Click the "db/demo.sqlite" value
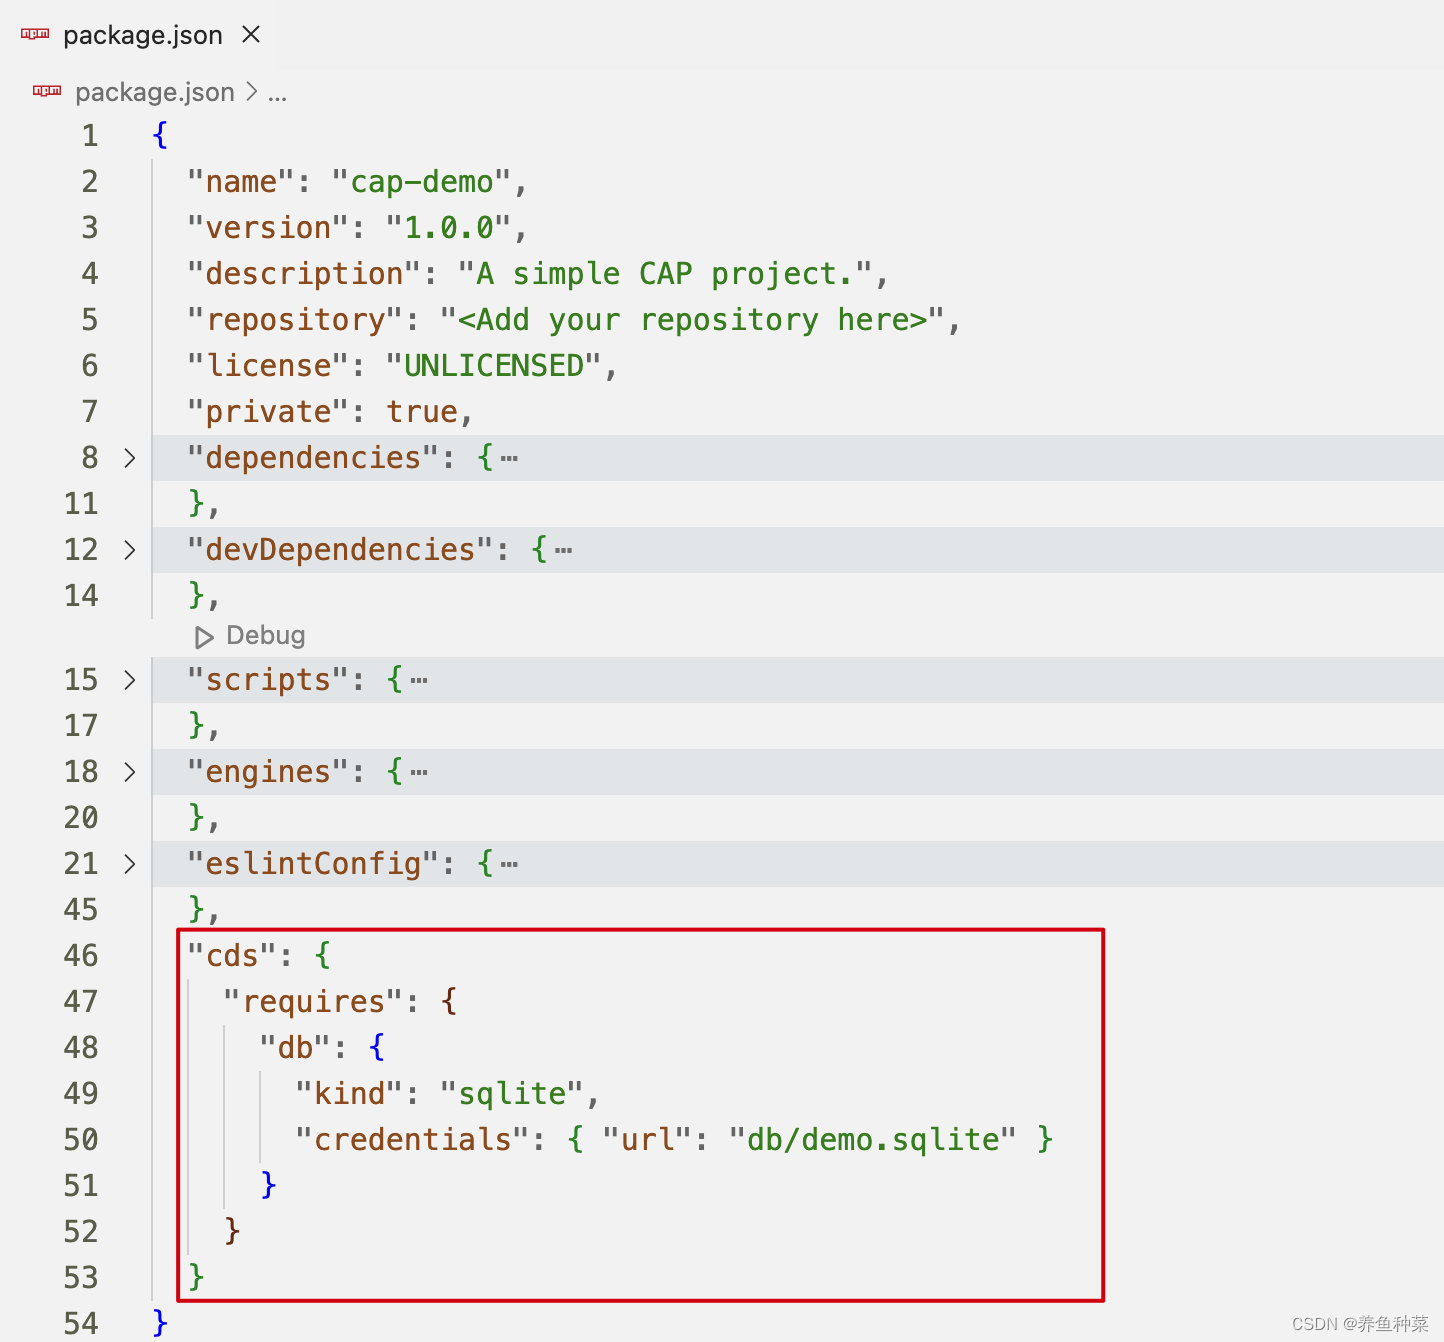The image size is (1444, 1342). point(873,1140)
